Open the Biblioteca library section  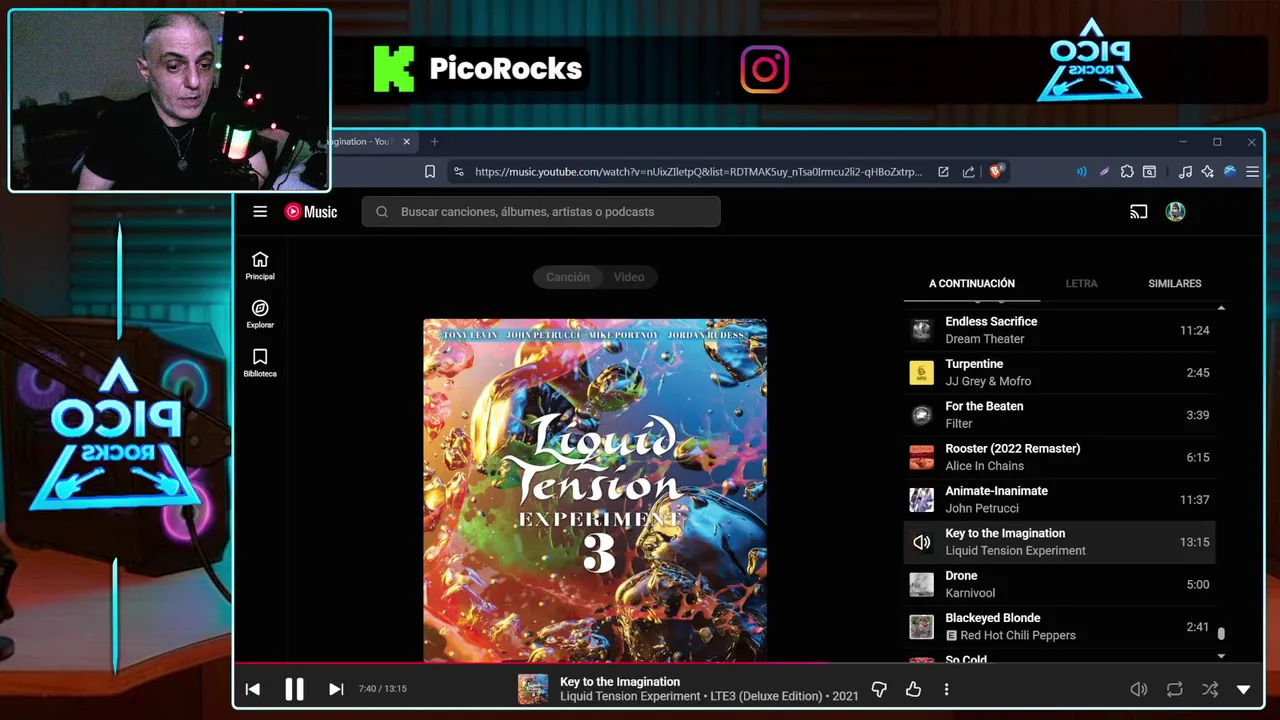tap(260, 363)
